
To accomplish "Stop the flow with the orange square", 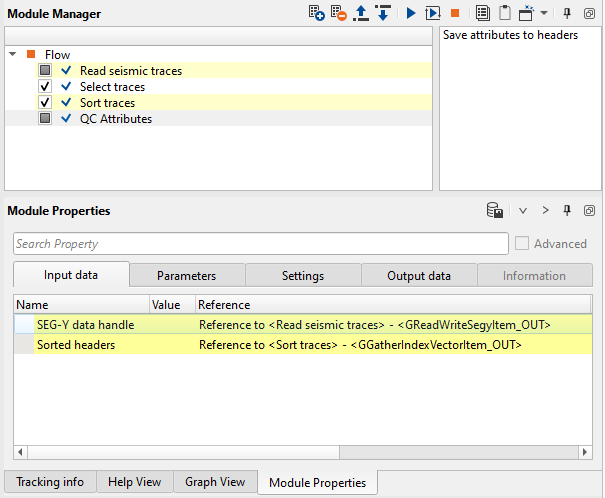I will (x=455, y=14).
